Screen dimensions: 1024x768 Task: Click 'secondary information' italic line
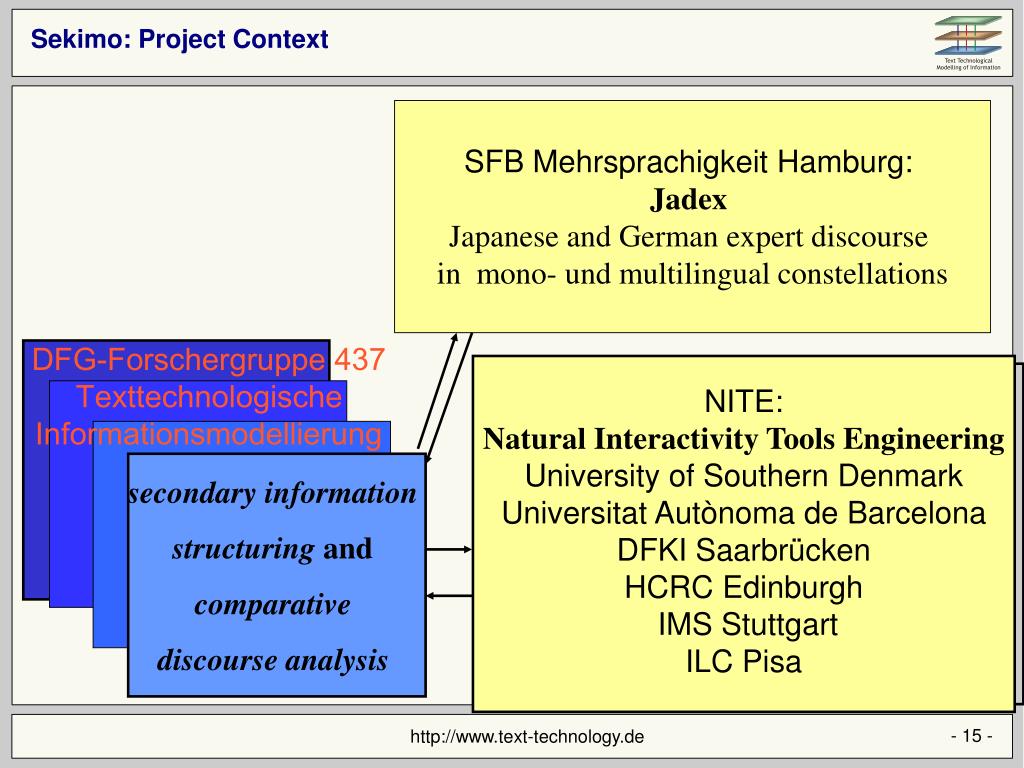pos(272,493)
